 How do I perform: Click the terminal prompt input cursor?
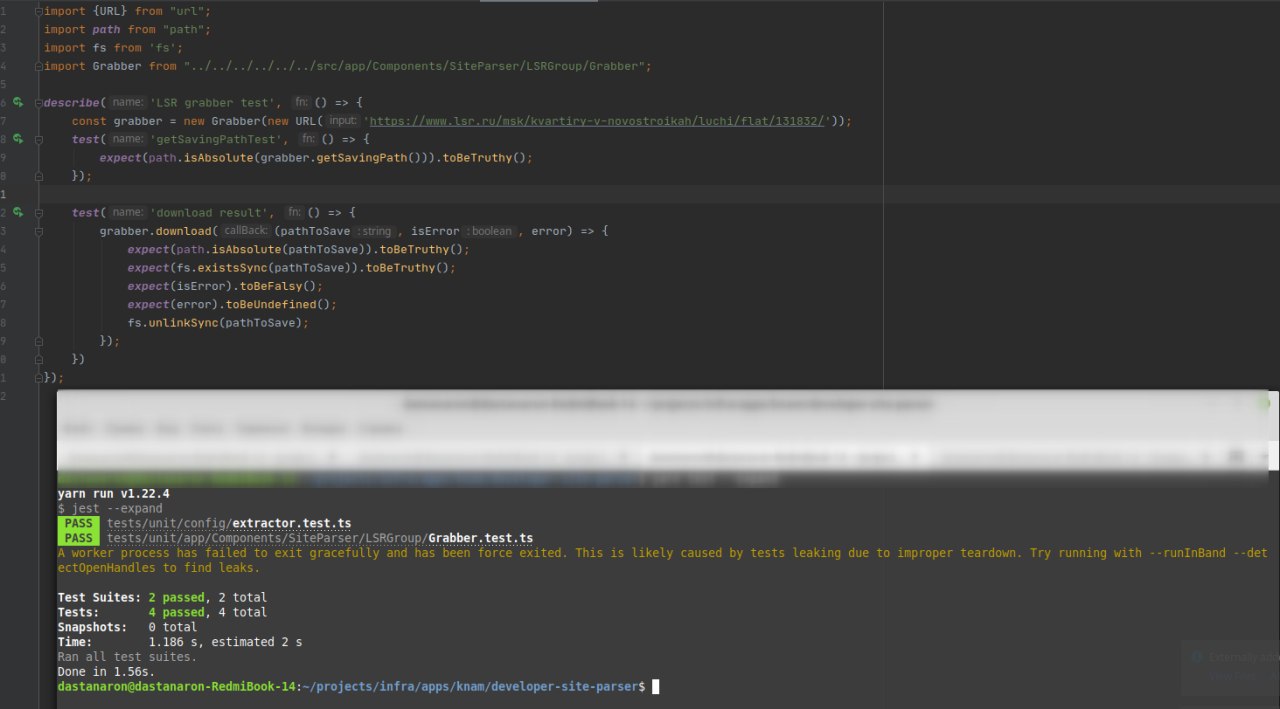656,687
